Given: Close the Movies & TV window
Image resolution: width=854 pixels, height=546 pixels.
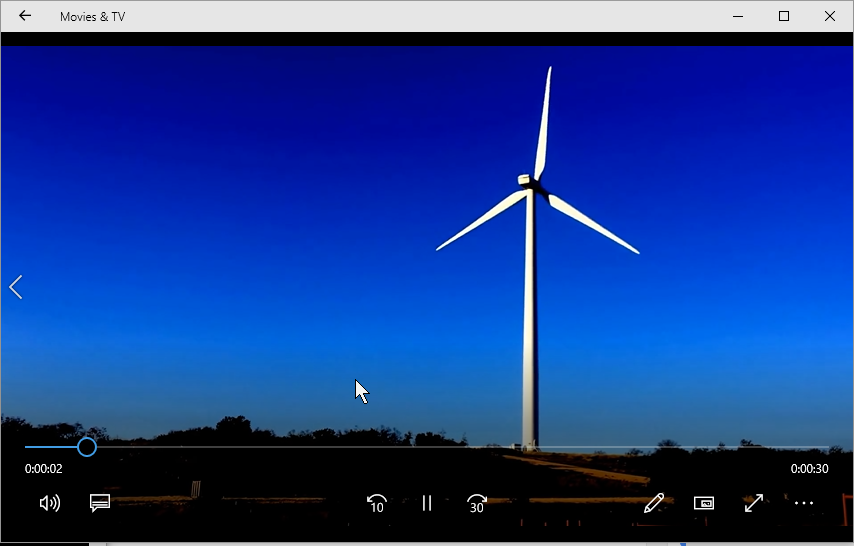Looking at the screenshot, I should (x=829, y=16).
